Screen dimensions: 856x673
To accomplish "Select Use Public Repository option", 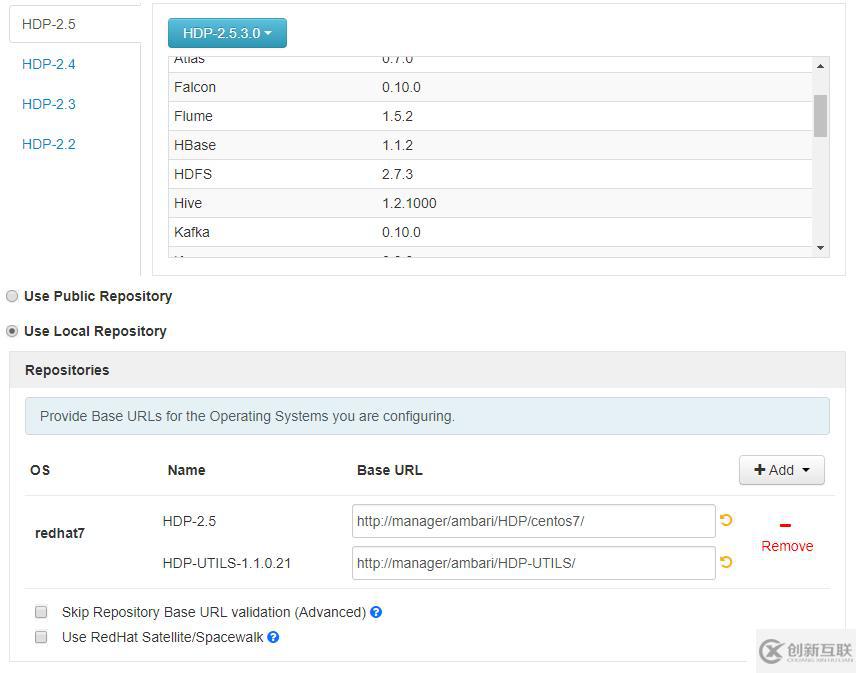I will coord(12,296).
